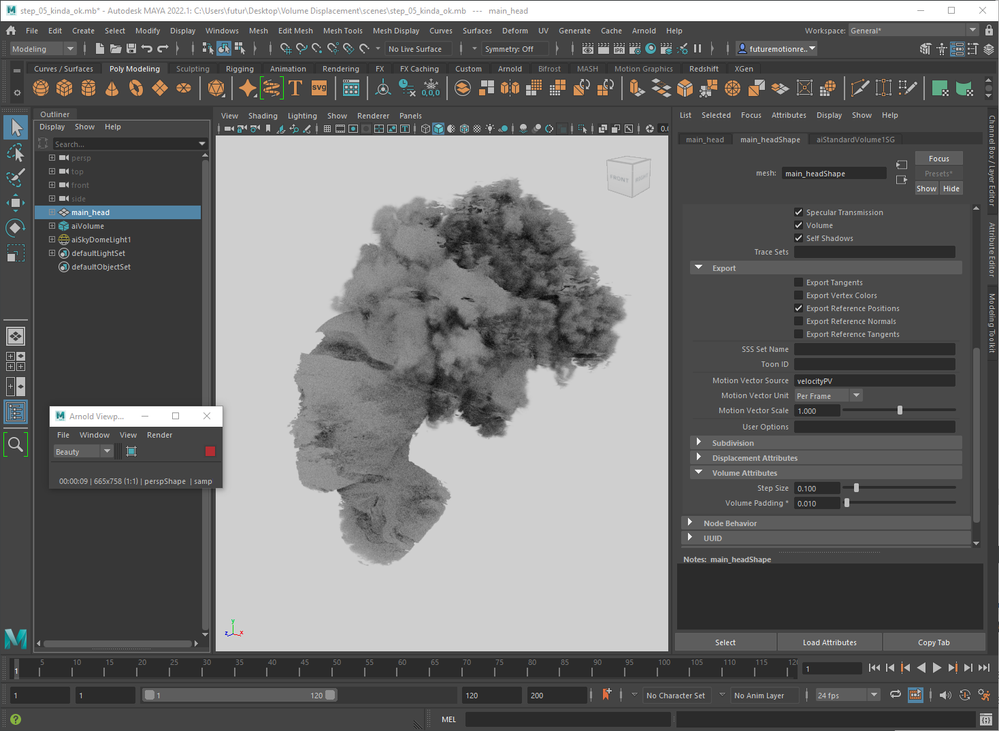Click the Load Attributes button
This screenshot has width=999, height=731.
pos(829,643)
